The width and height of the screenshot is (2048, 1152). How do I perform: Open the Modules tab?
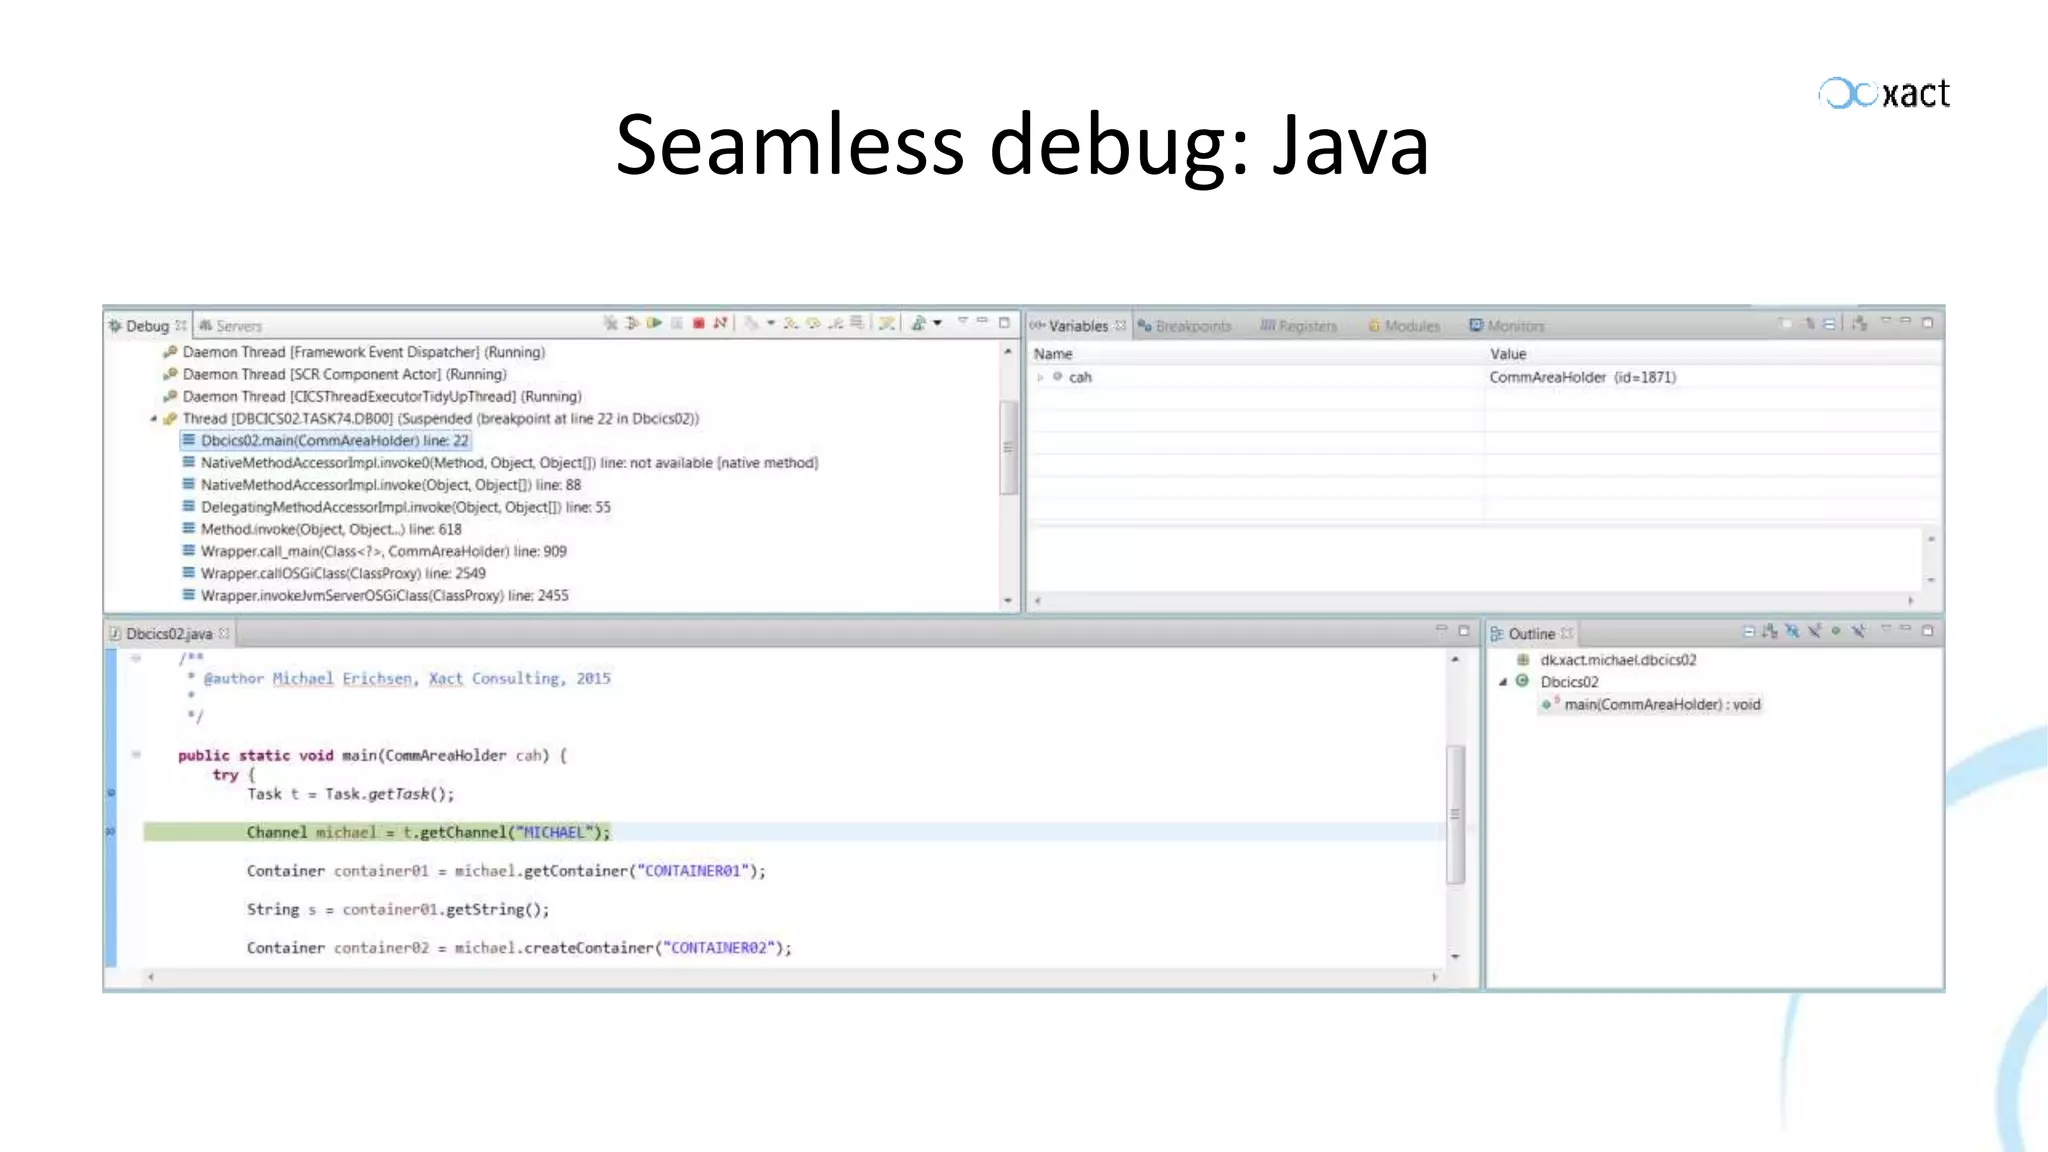1404,326
